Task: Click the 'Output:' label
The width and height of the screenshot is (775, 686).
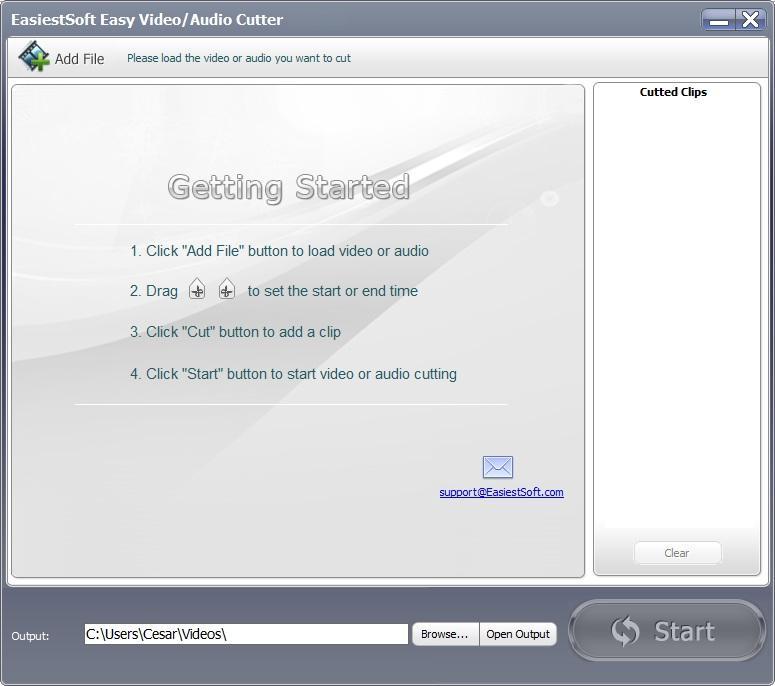Action: [30, 636]
